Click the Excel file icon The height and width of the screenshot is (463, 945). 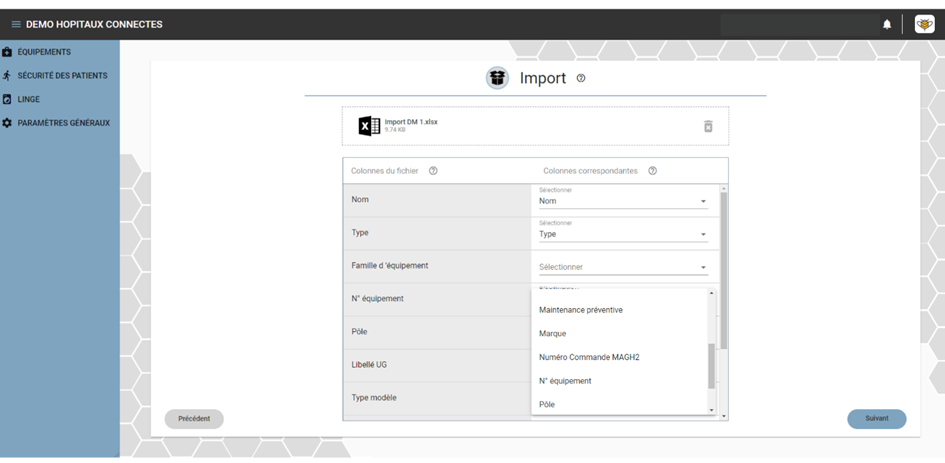click(x=369, y=126)
